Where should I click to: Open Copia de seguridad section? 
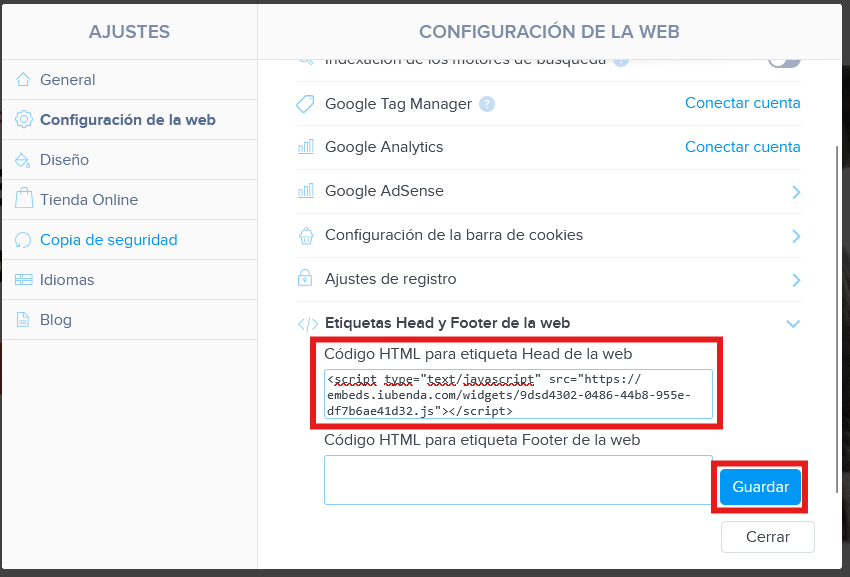[x=130, y=240]
